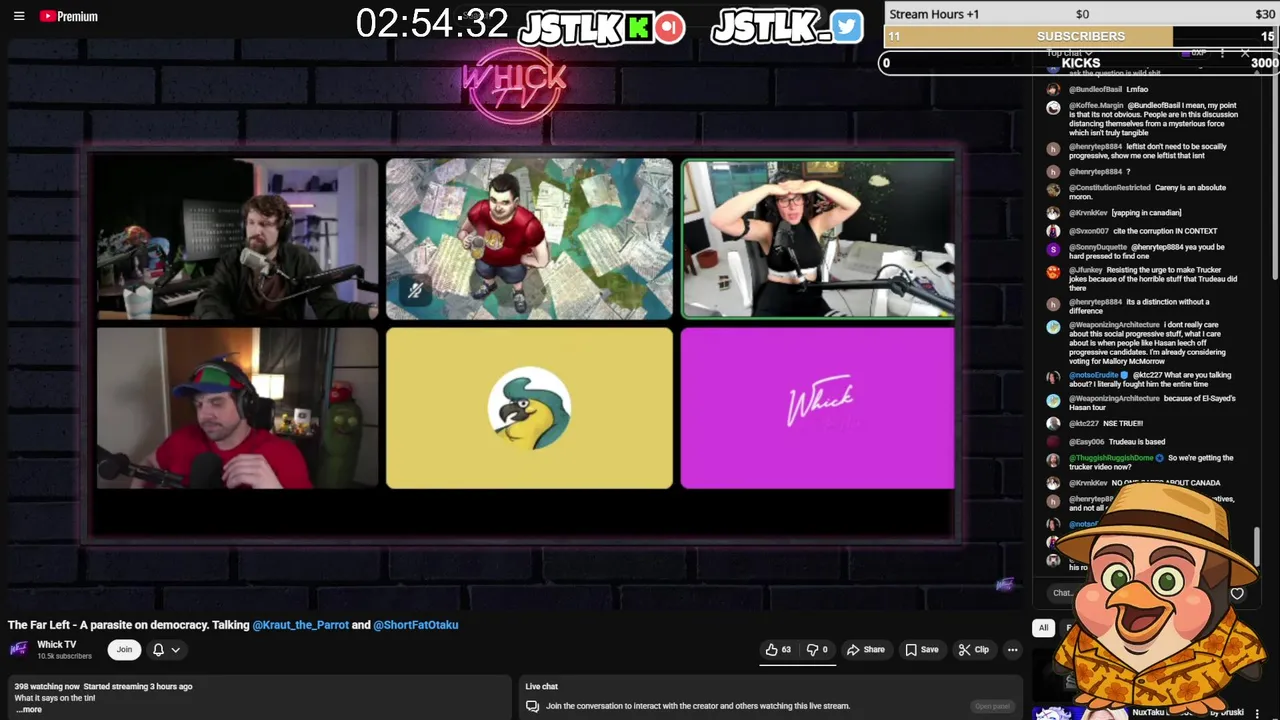Click @SonnyDuquette purple avatar

point(1053,250)
